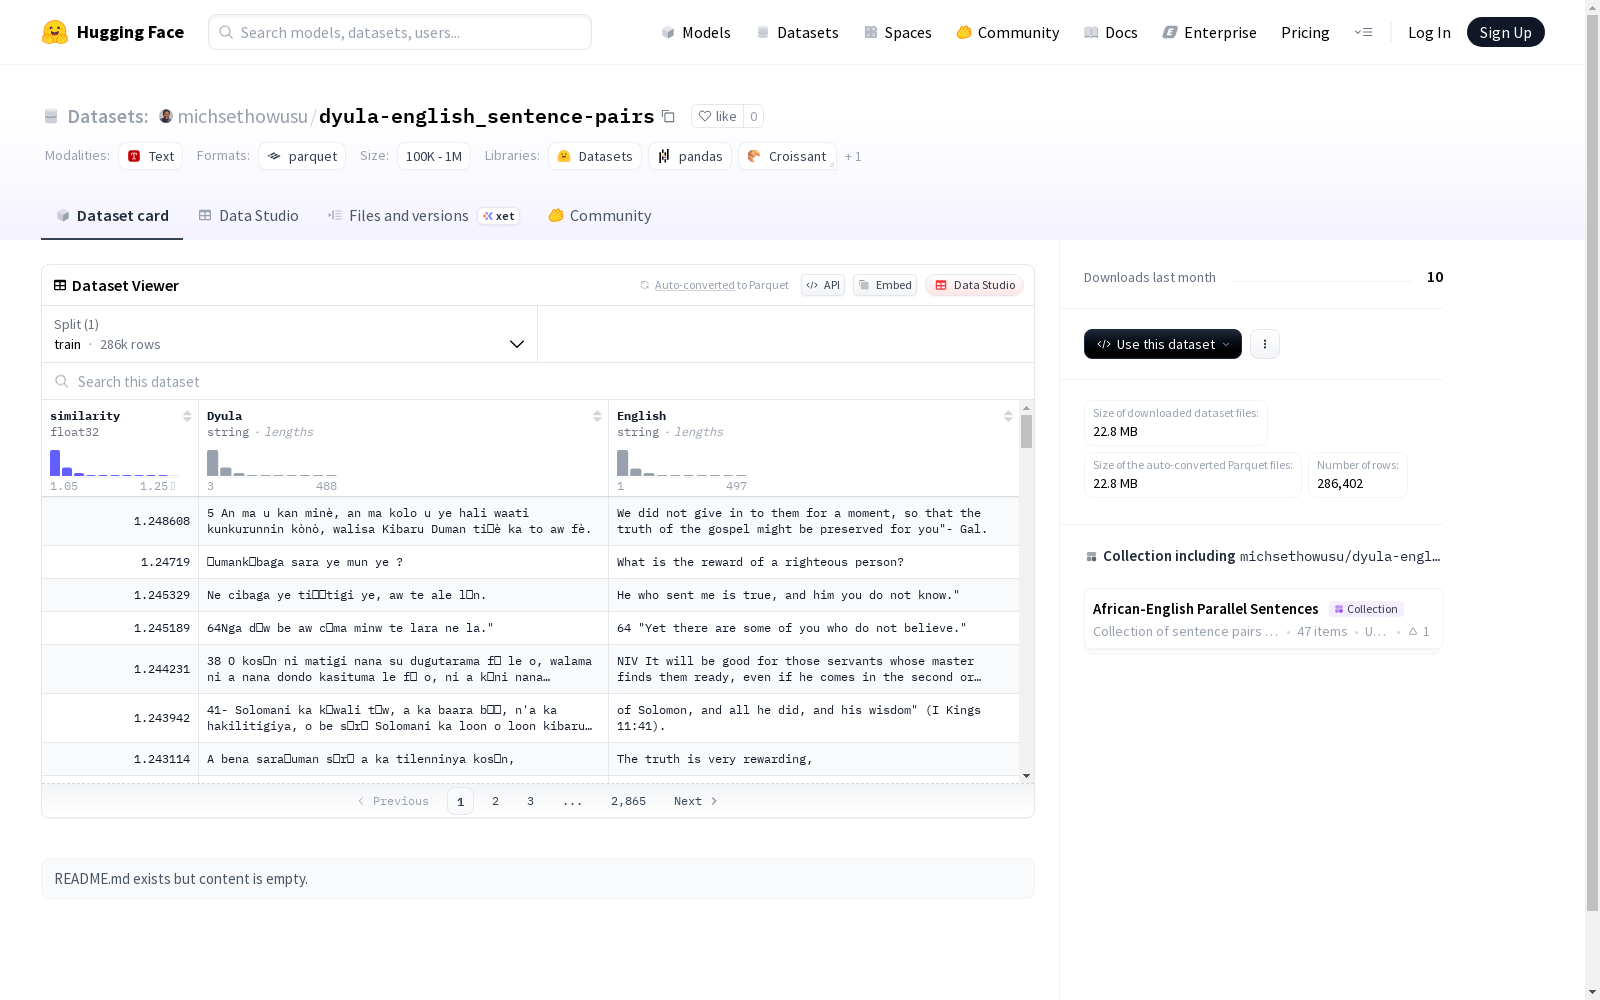This screenshot has width=1600, height=1000.
Task: Click the Hugging Face logo emoji
Action: pyautogui.click(x=55, y=32)
